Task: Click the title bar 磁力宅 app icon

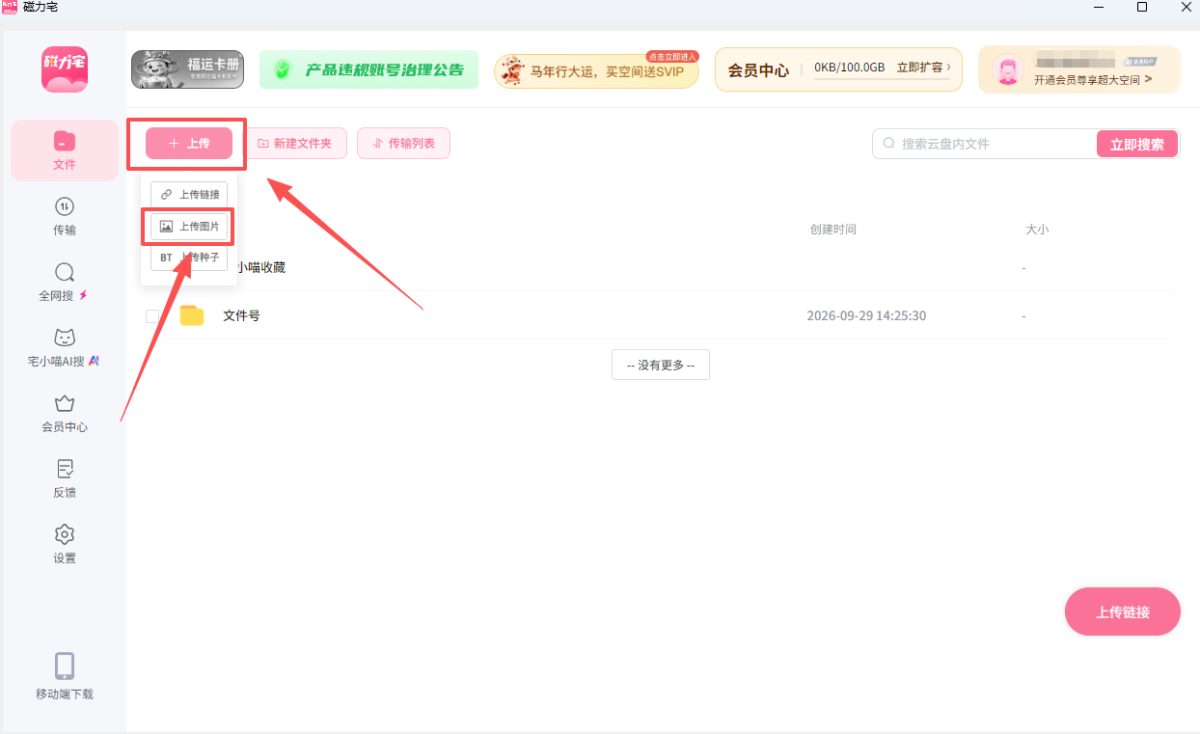Action: pyautogui.click(x=9, y=7)
